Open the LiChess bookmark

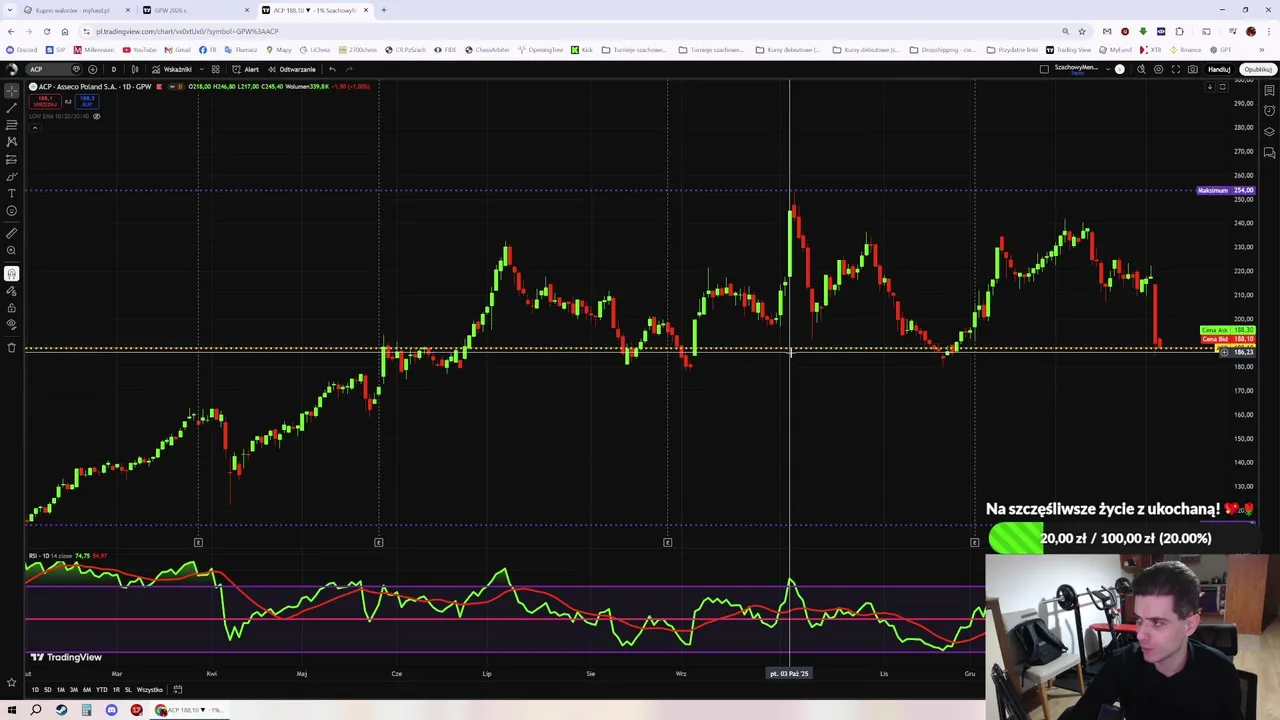coord(315,50)
